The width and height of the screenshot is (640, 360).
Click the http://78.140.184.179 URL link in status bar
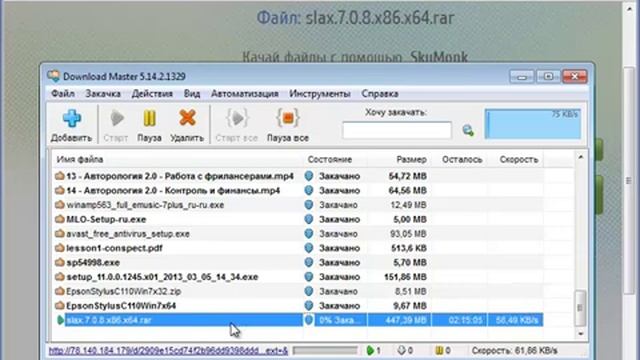[168, 351]
